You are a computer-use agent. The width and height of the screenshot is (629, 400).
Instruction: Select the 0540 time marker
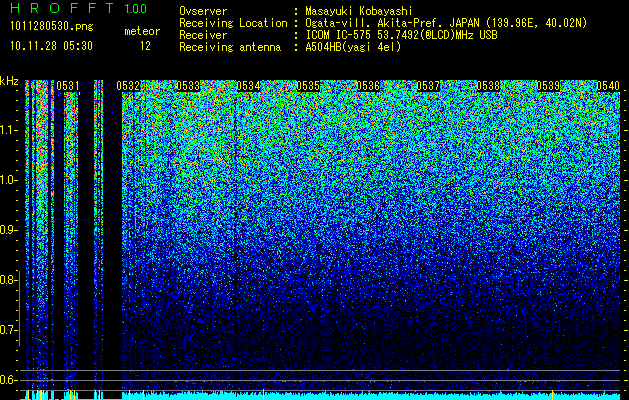click(608, 86)
